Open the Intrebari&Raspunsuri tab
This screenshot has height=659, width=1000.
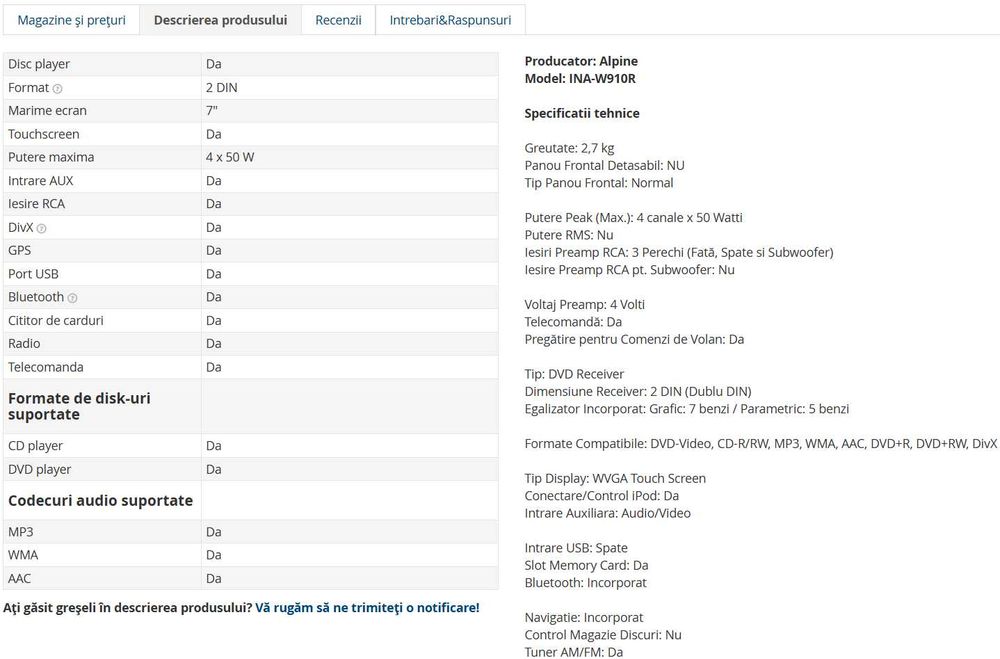[450, 20]
